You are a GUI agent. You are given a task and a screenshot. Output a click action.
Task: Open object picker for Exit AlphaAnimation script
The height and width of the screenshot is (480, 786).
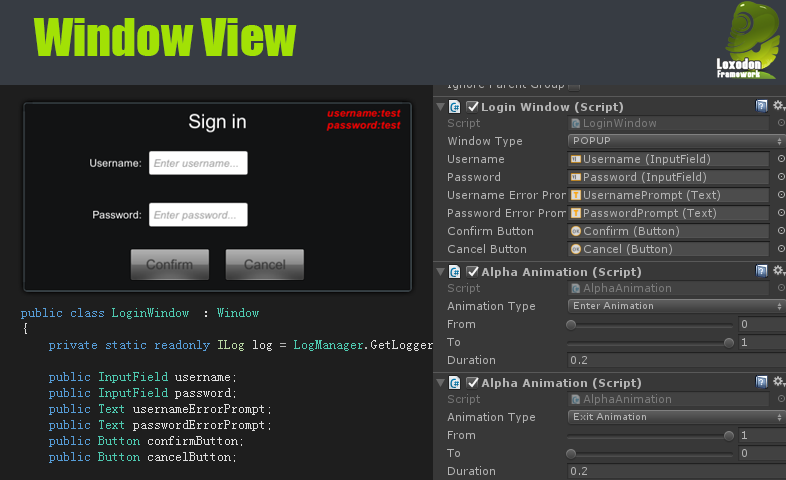(781, 399)
